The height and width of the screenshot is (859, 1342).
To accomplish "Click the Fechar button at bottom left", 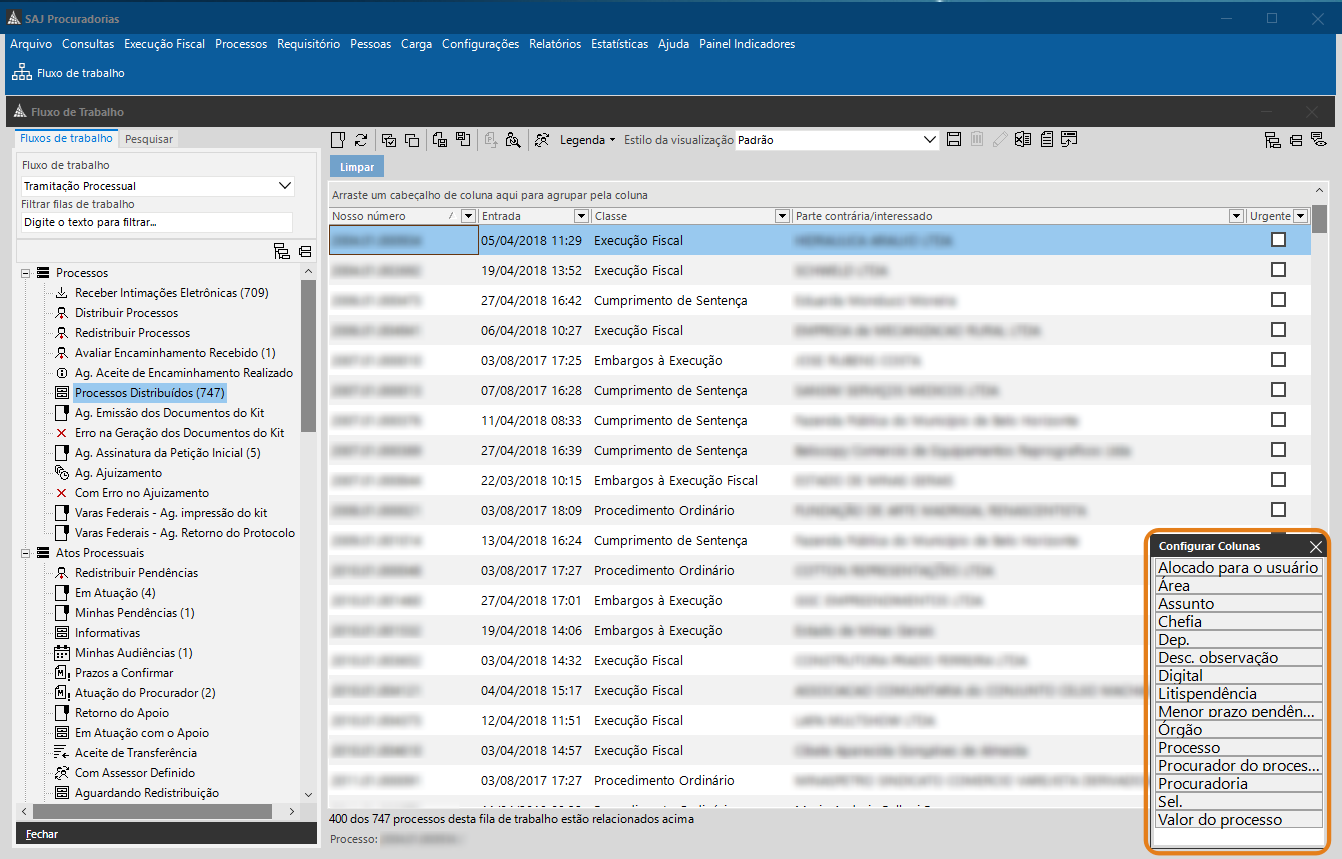I will tap(40, 833).
